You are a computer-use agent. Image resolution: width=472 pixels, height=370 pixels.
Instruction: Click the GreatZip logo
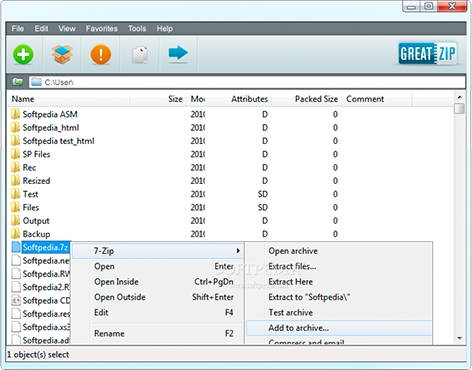pos(428,53)
